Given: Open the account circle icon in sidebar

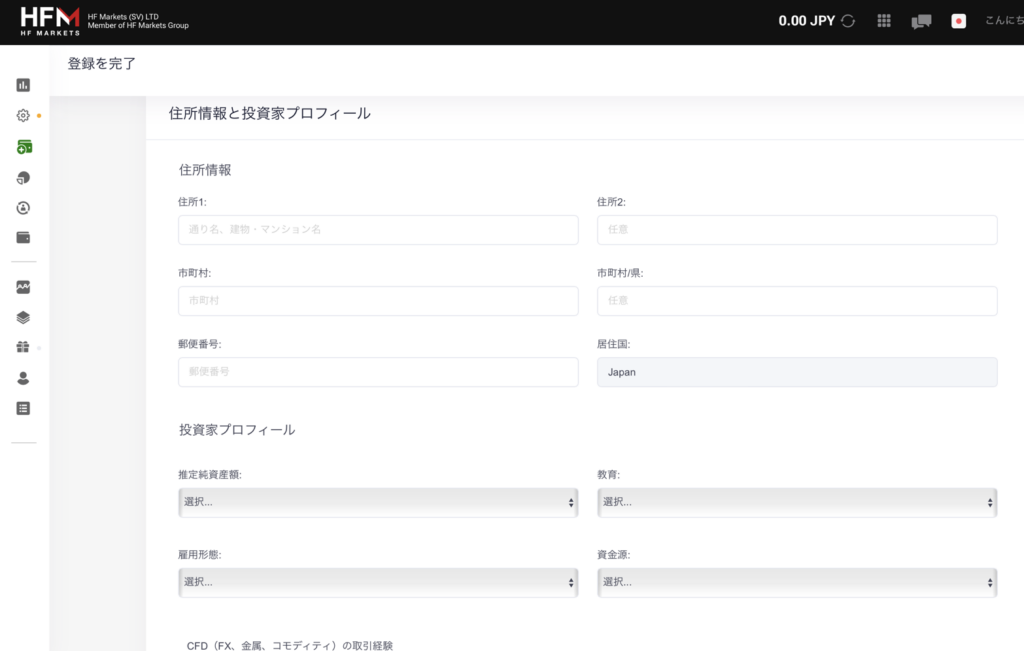Looking at the screenshot, I should click(x=23, y=208).
